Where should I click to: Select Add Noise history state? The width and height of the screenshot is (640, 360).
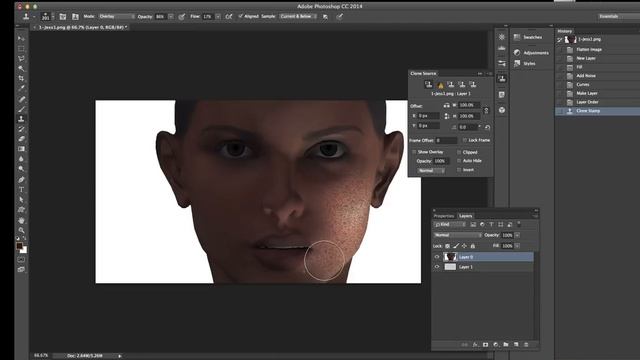coord(598,76)
